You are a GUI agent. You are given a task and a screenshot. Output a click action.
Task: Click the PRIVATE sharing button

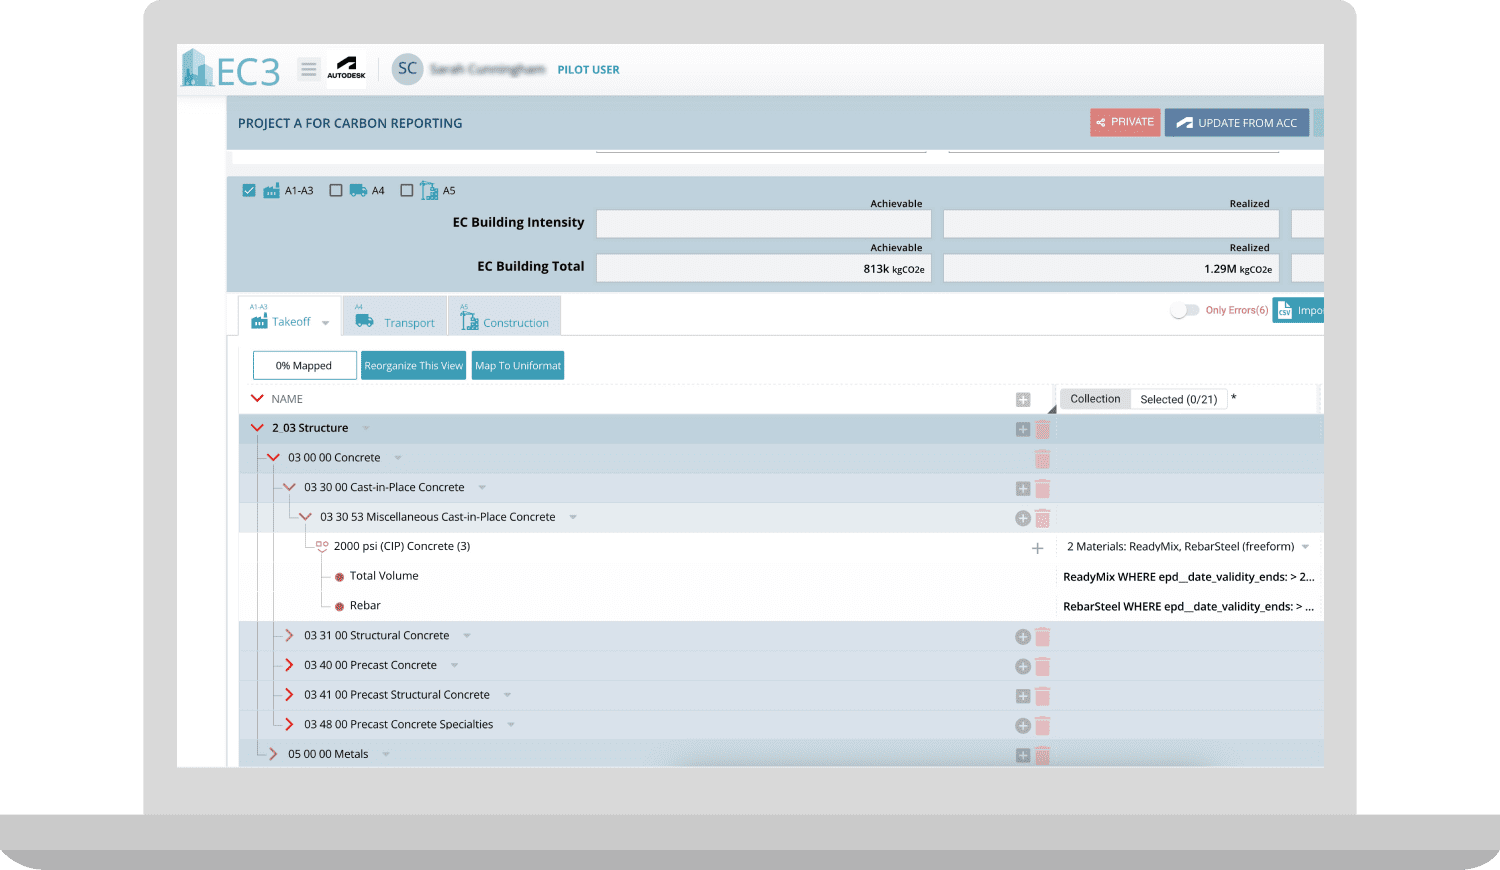click(1125, 122)
